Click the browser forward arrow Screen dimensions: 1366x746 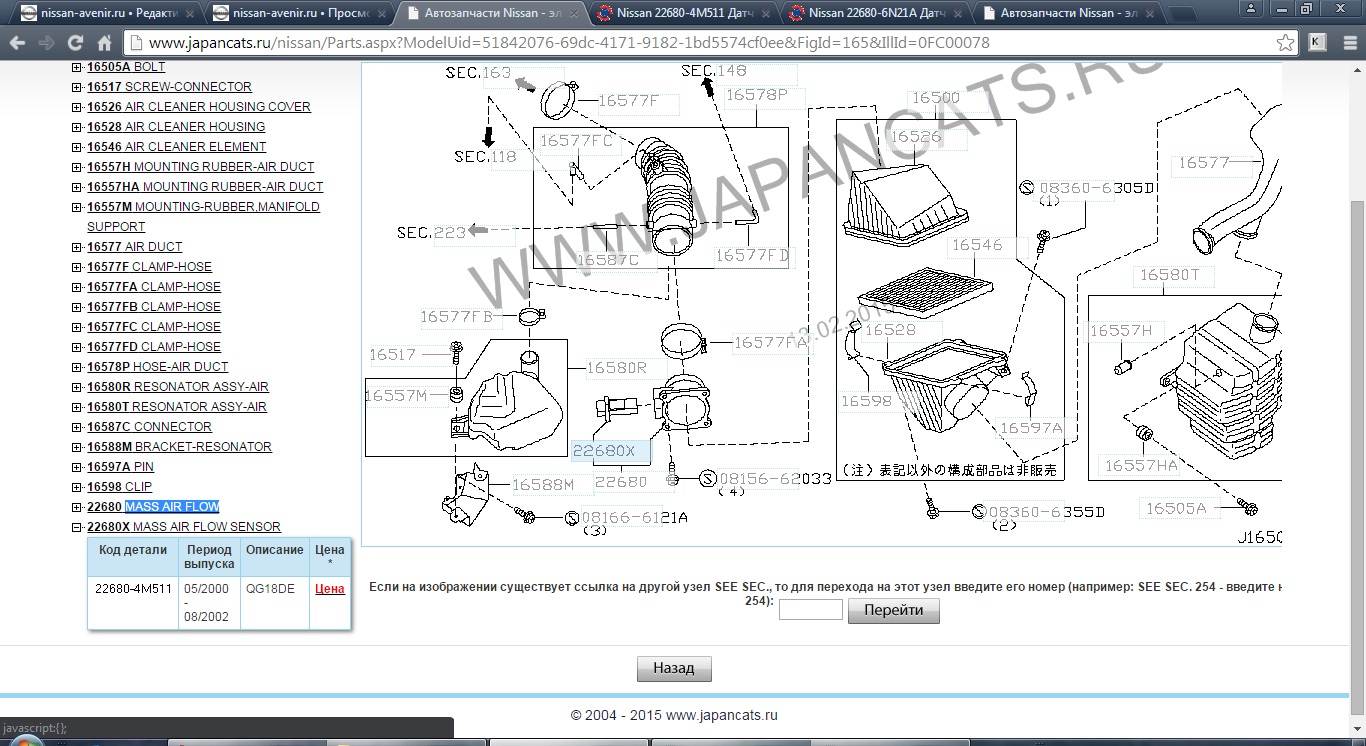[x=46, y=43]
